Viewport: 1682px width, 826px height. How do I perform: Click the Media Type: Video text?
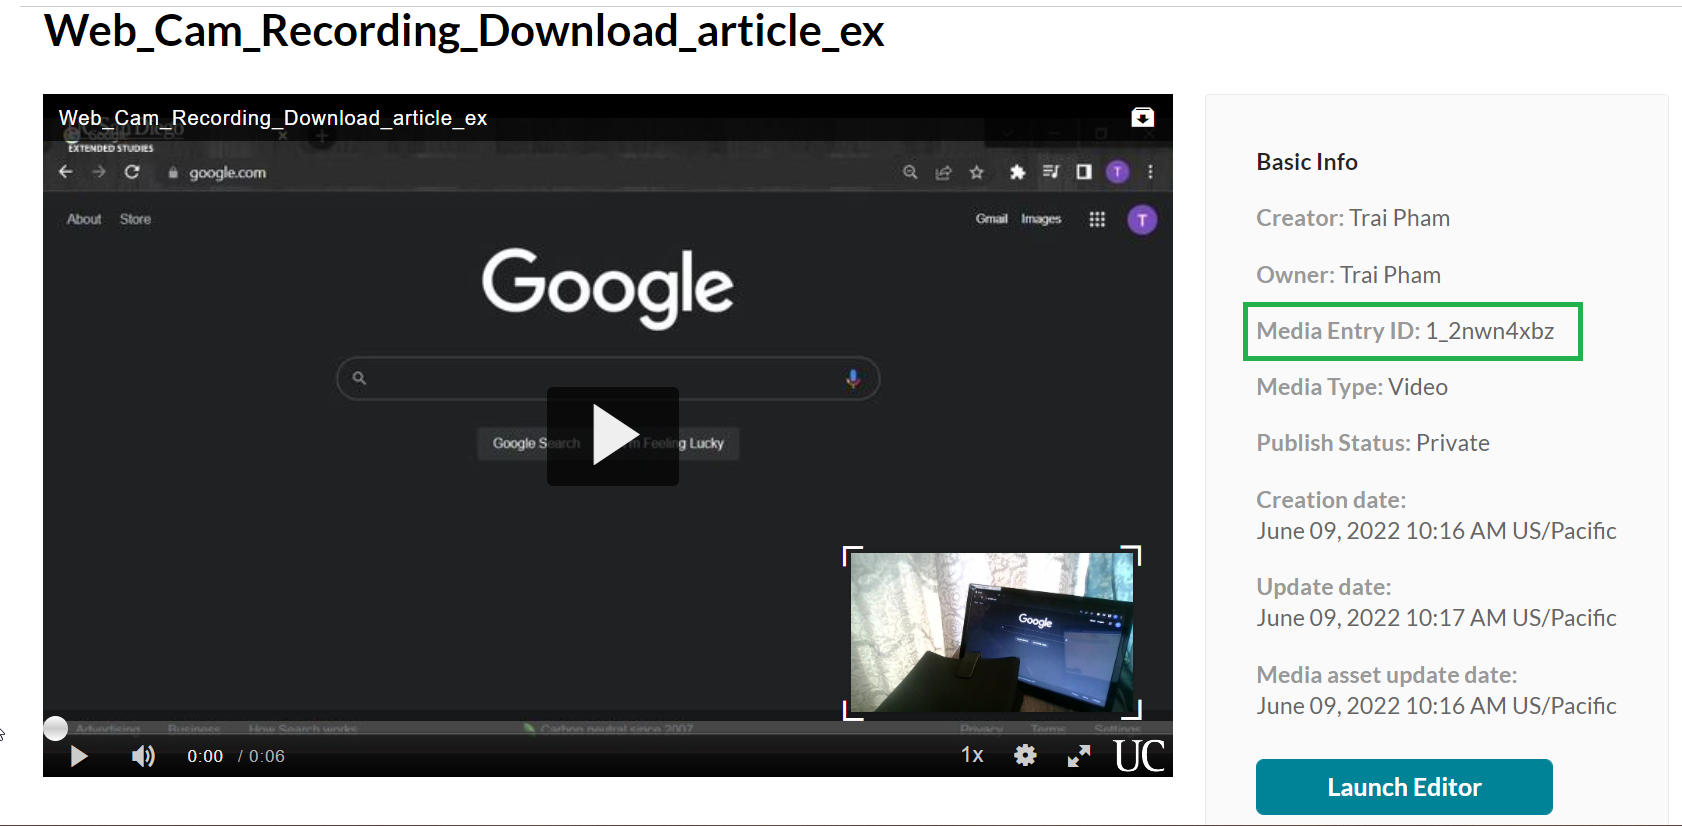tap(1352, 387)
